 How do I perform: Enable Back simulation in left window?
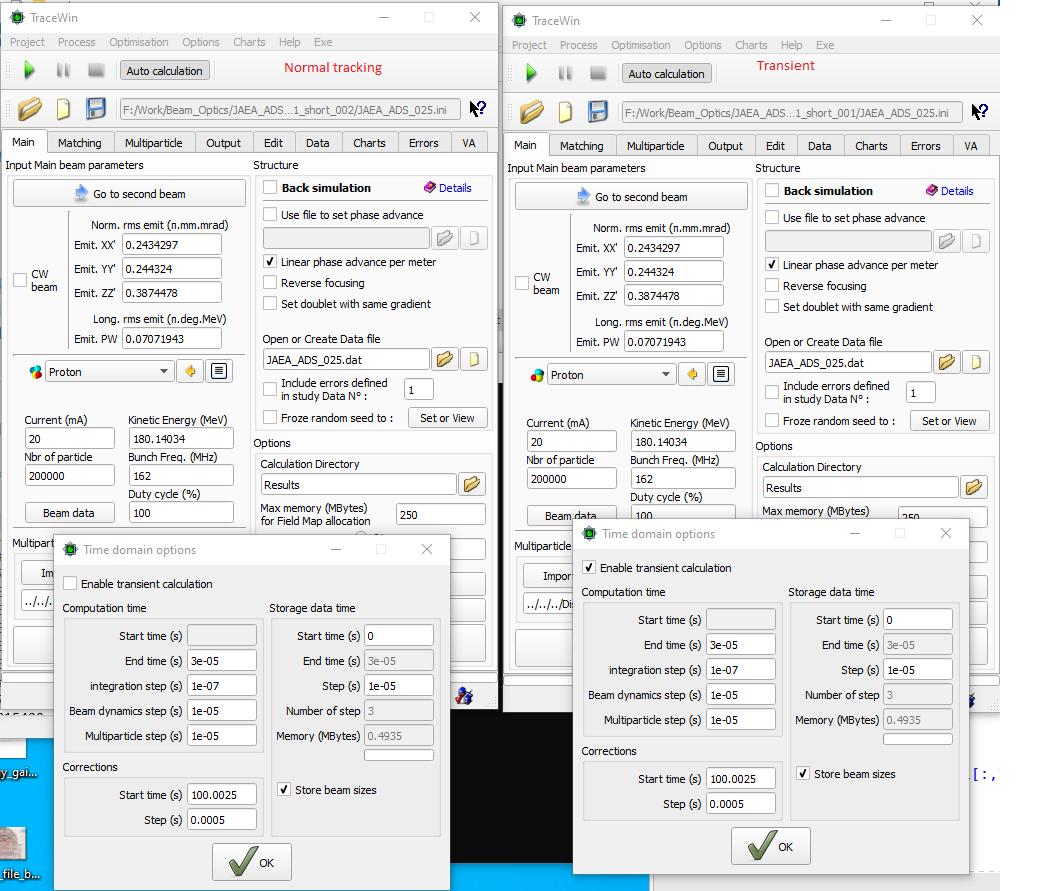click(x=270, y=187)
